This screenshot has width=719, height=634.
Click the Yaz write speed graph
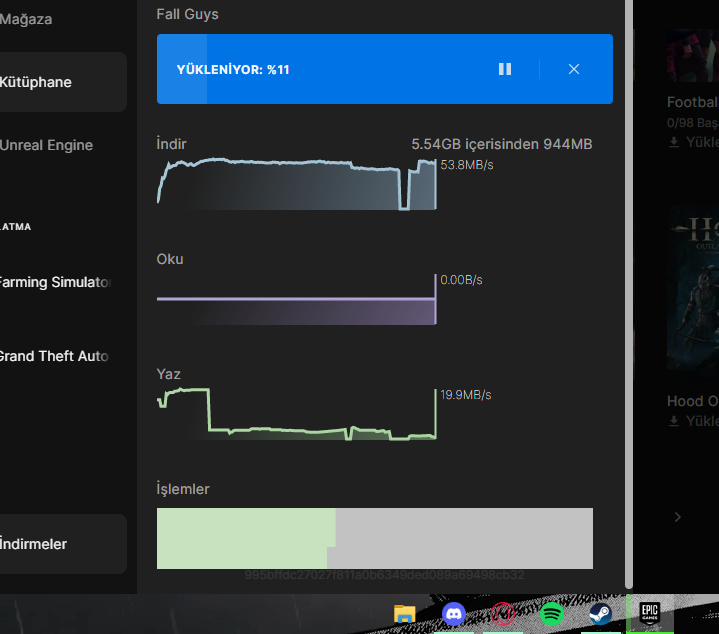click(296, 414)
